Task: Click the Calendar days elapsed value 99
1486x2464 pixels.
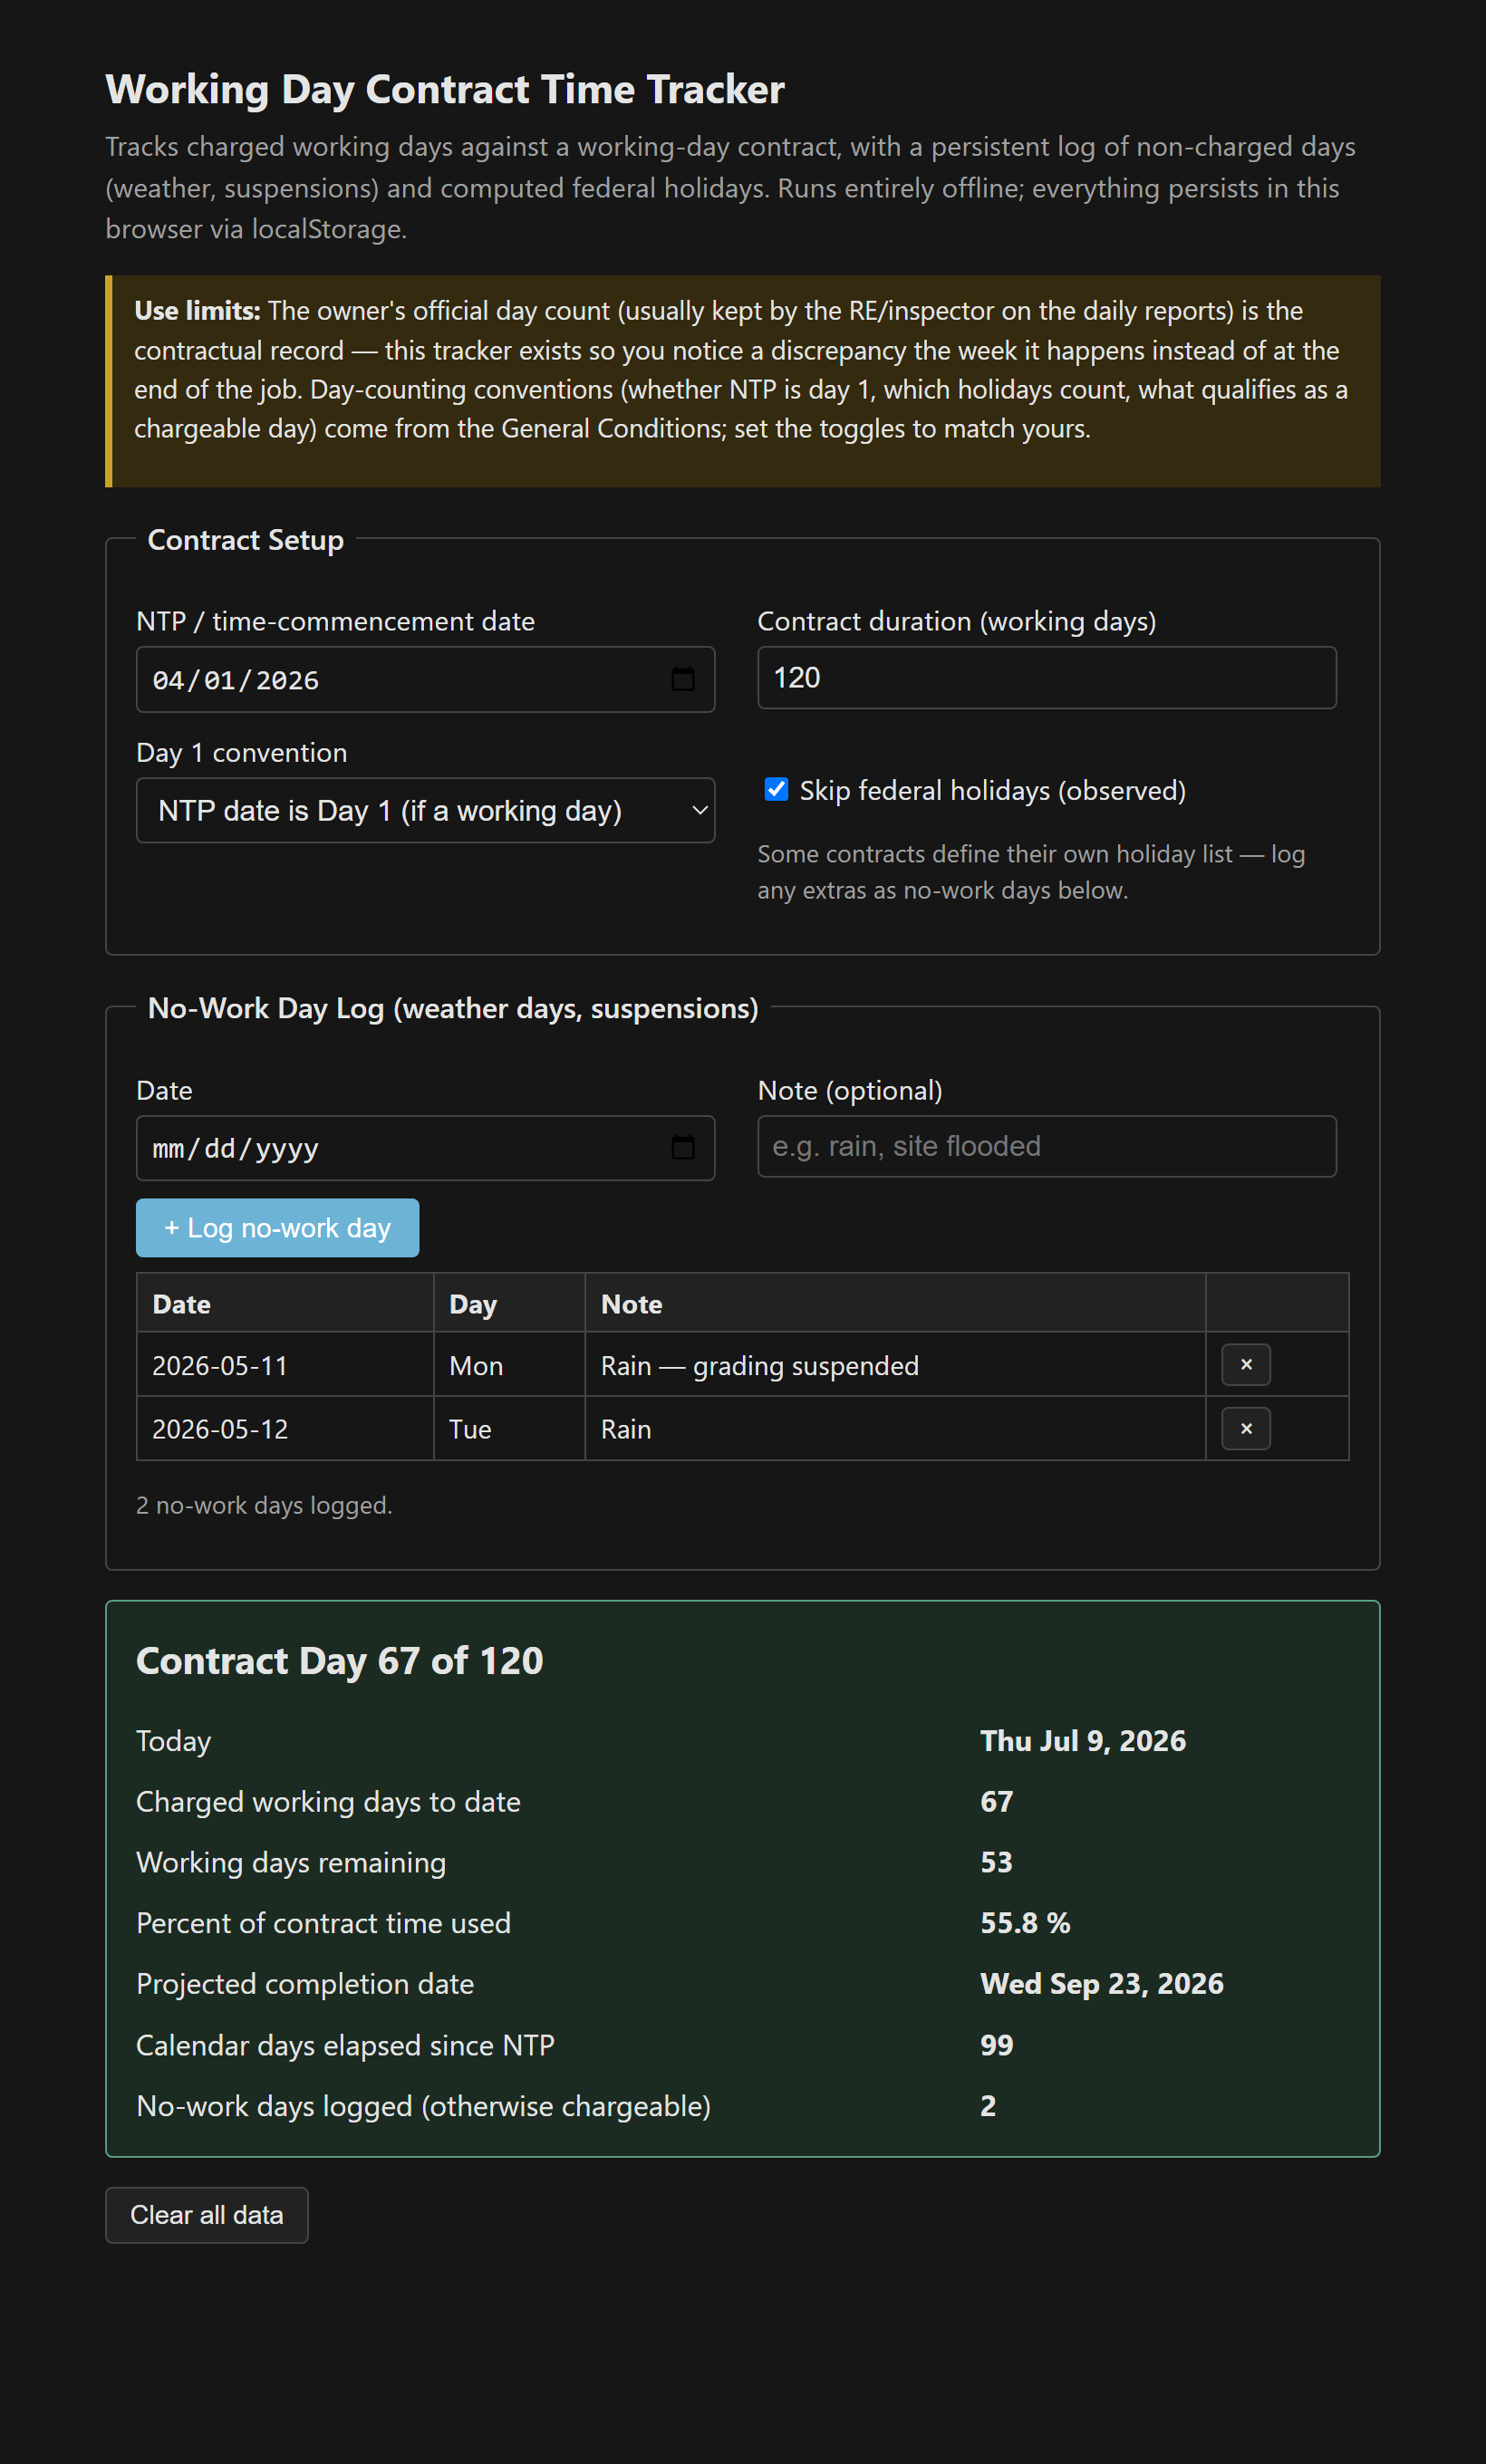Action: pos(997,2045)
